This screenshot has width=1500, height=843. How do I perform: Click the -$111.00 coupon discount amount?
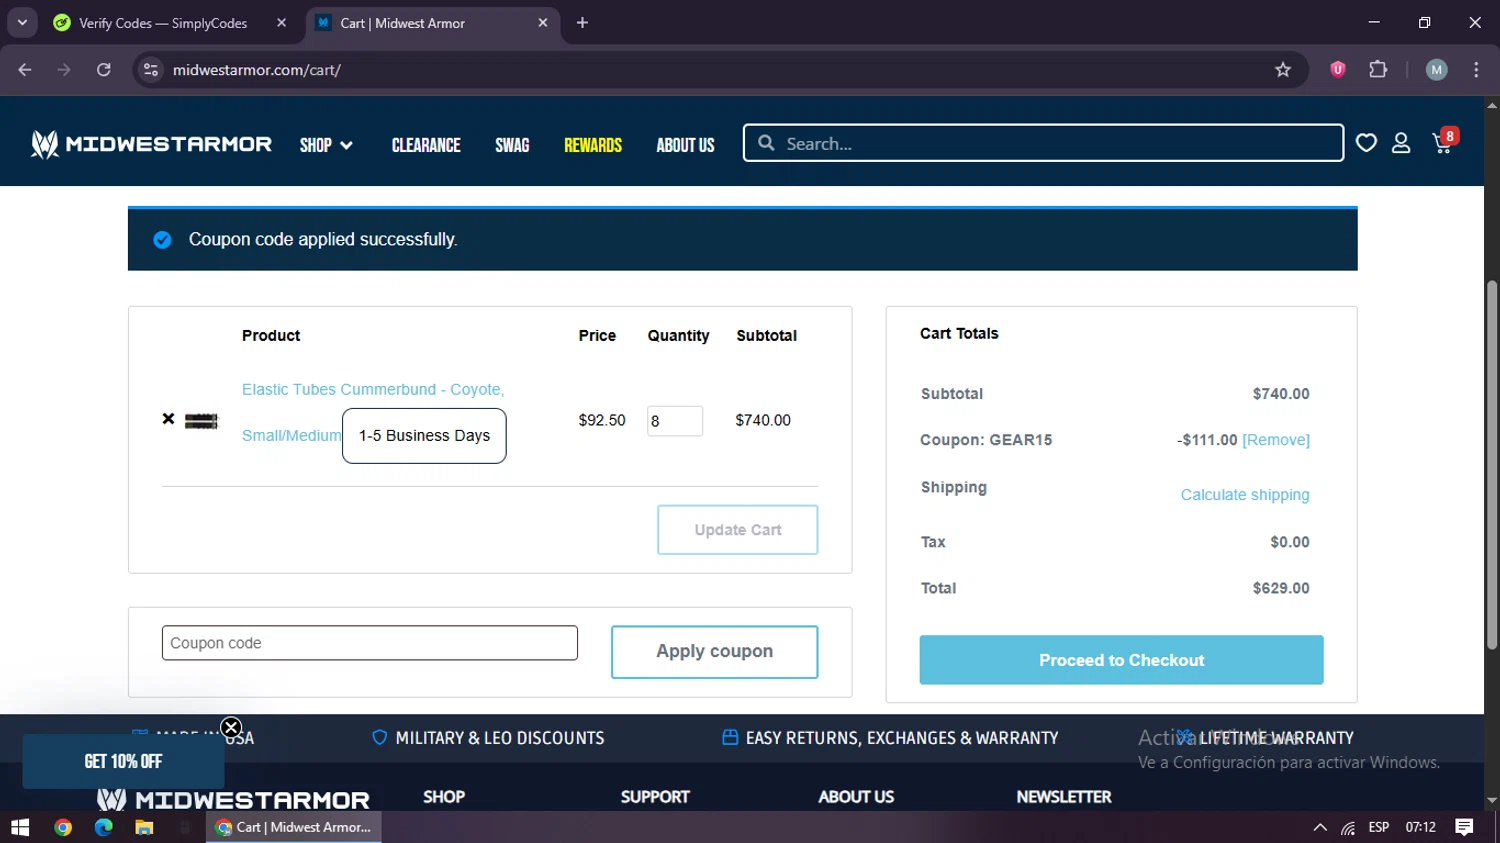click(x=1207, y=440)
